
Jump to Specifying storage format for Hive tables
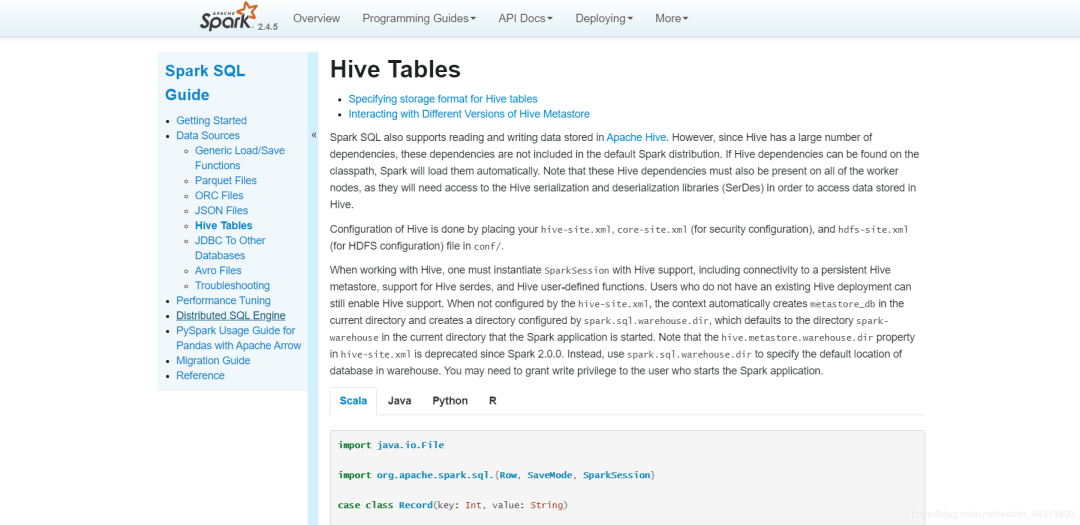[443, 99]
